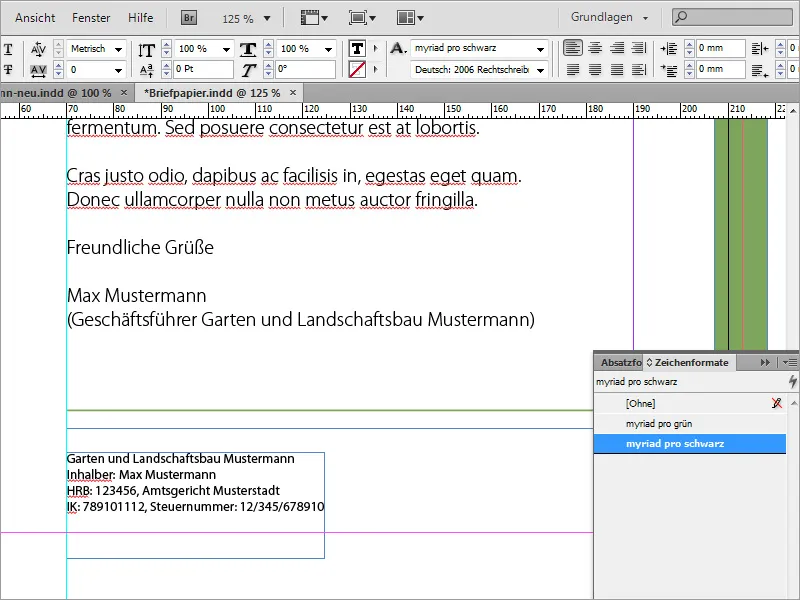Justify text with last line left

click(572, 69)
